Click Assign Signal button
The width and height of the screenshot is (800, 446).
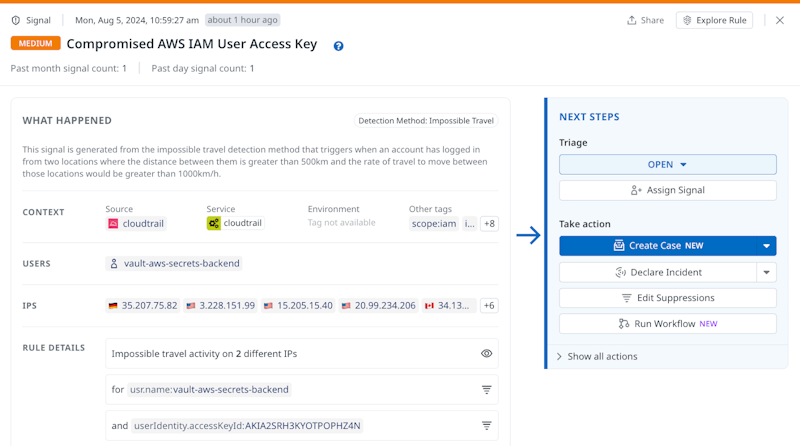pos(667,190)
